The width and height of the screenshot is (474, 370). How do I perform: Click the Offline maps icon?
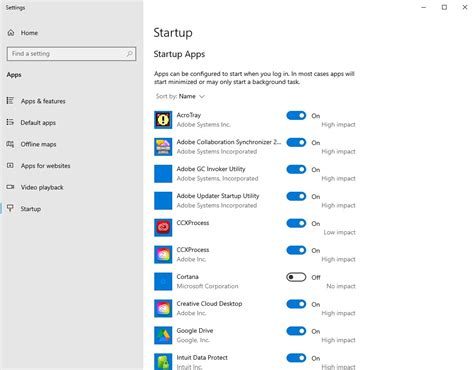10,144
